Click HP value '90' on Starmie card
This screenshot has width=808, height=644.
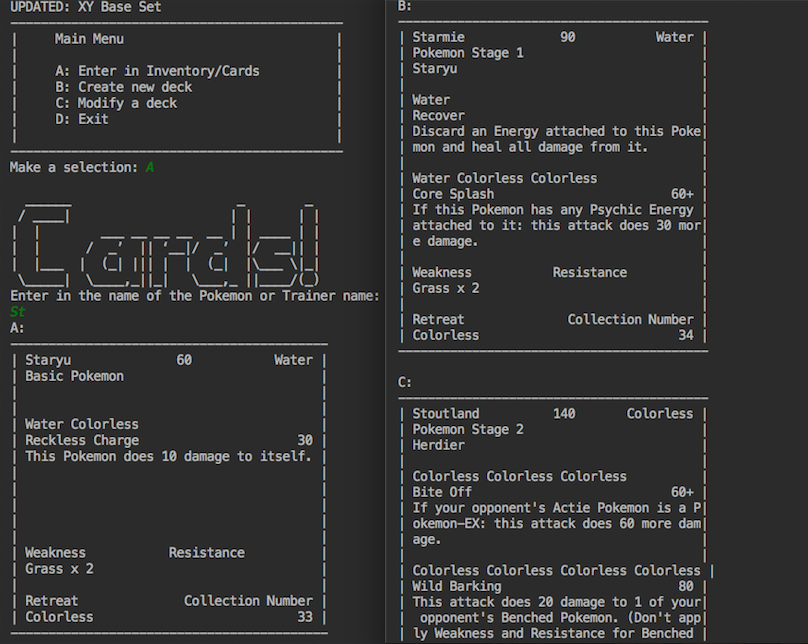point(567,37)
